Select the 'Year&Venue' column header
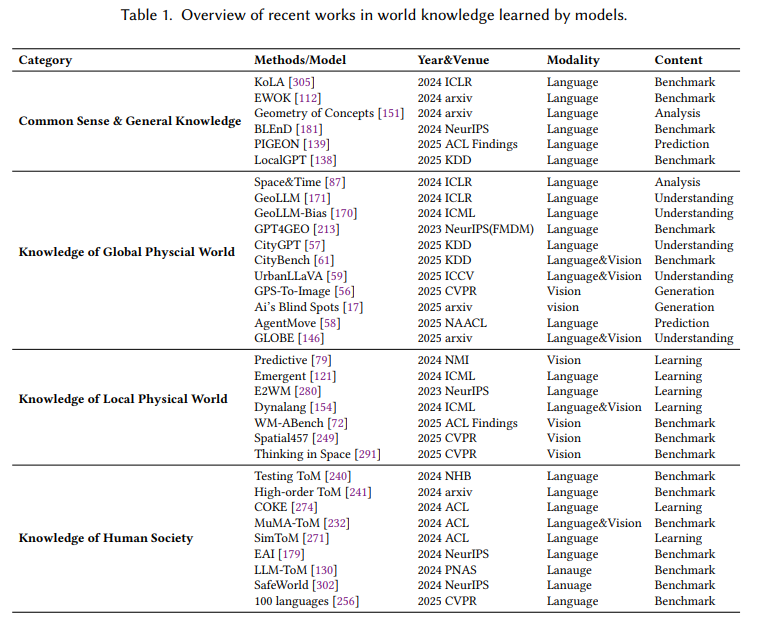The height and width of the screenshot is (620, 769). [453, 60]
